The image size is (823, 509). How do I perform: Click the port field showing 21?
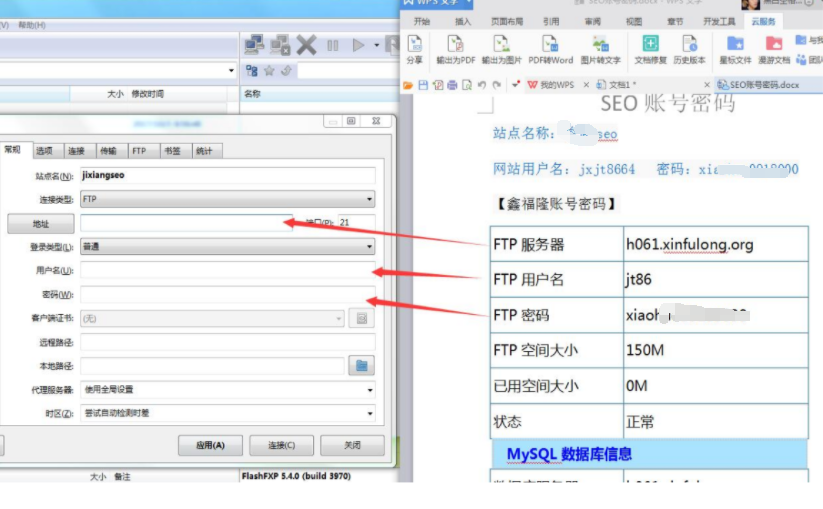(x=356, y=222)
